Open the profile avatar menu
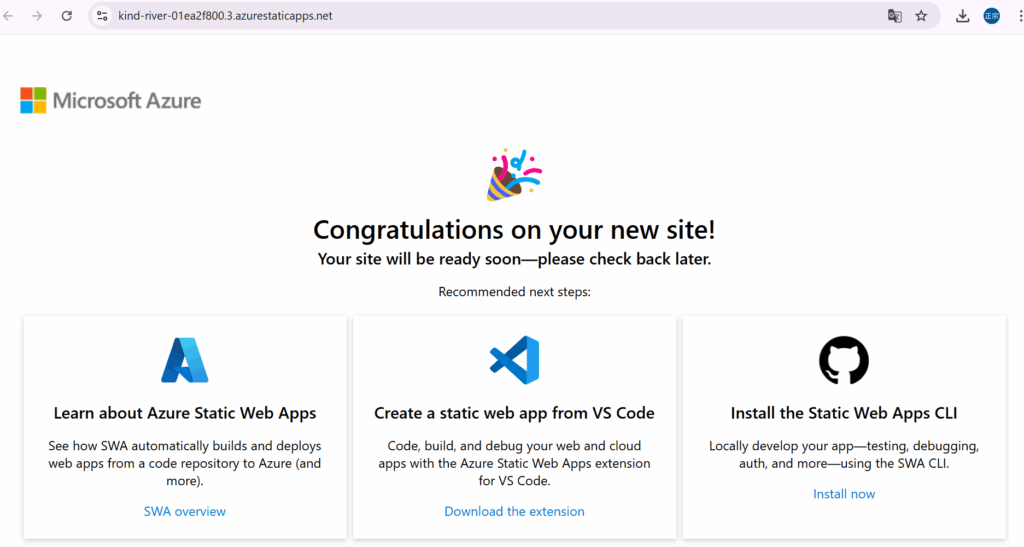Image resolution: width=1024 pixels, height=547 pixels. (991, 16)
